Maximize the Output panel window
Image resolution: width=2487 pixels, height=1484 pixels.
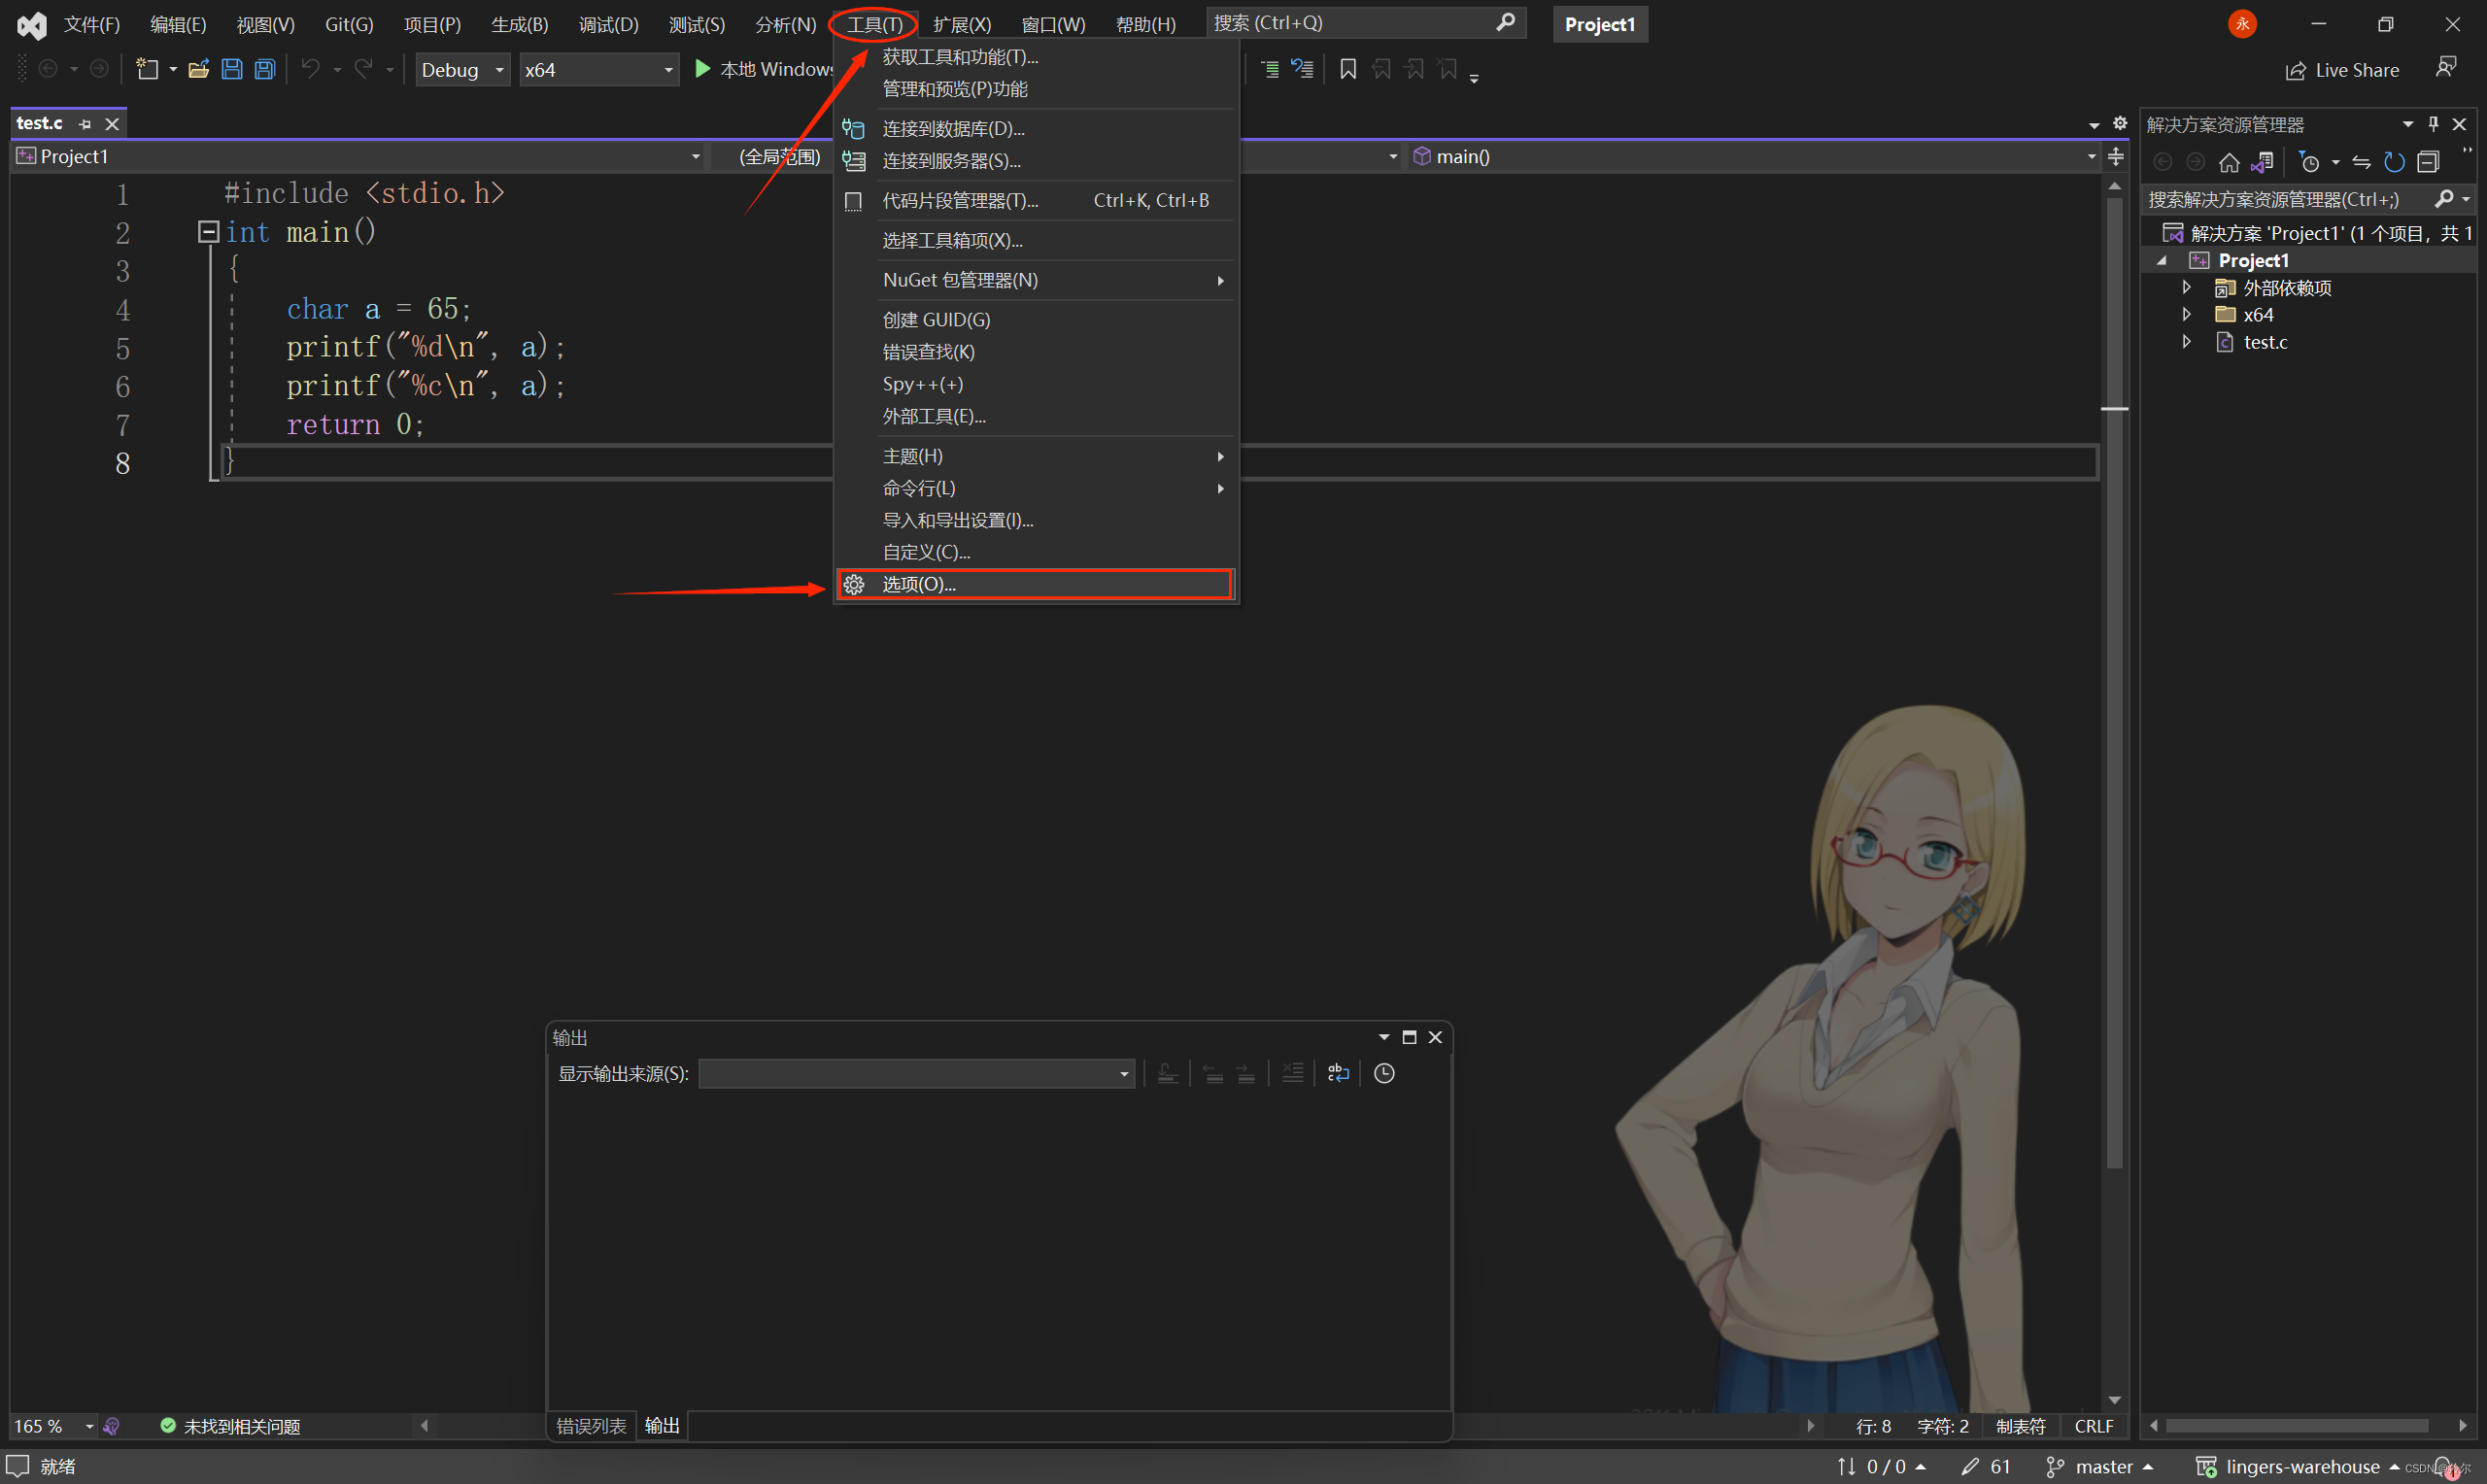tap(1409, 1037)
